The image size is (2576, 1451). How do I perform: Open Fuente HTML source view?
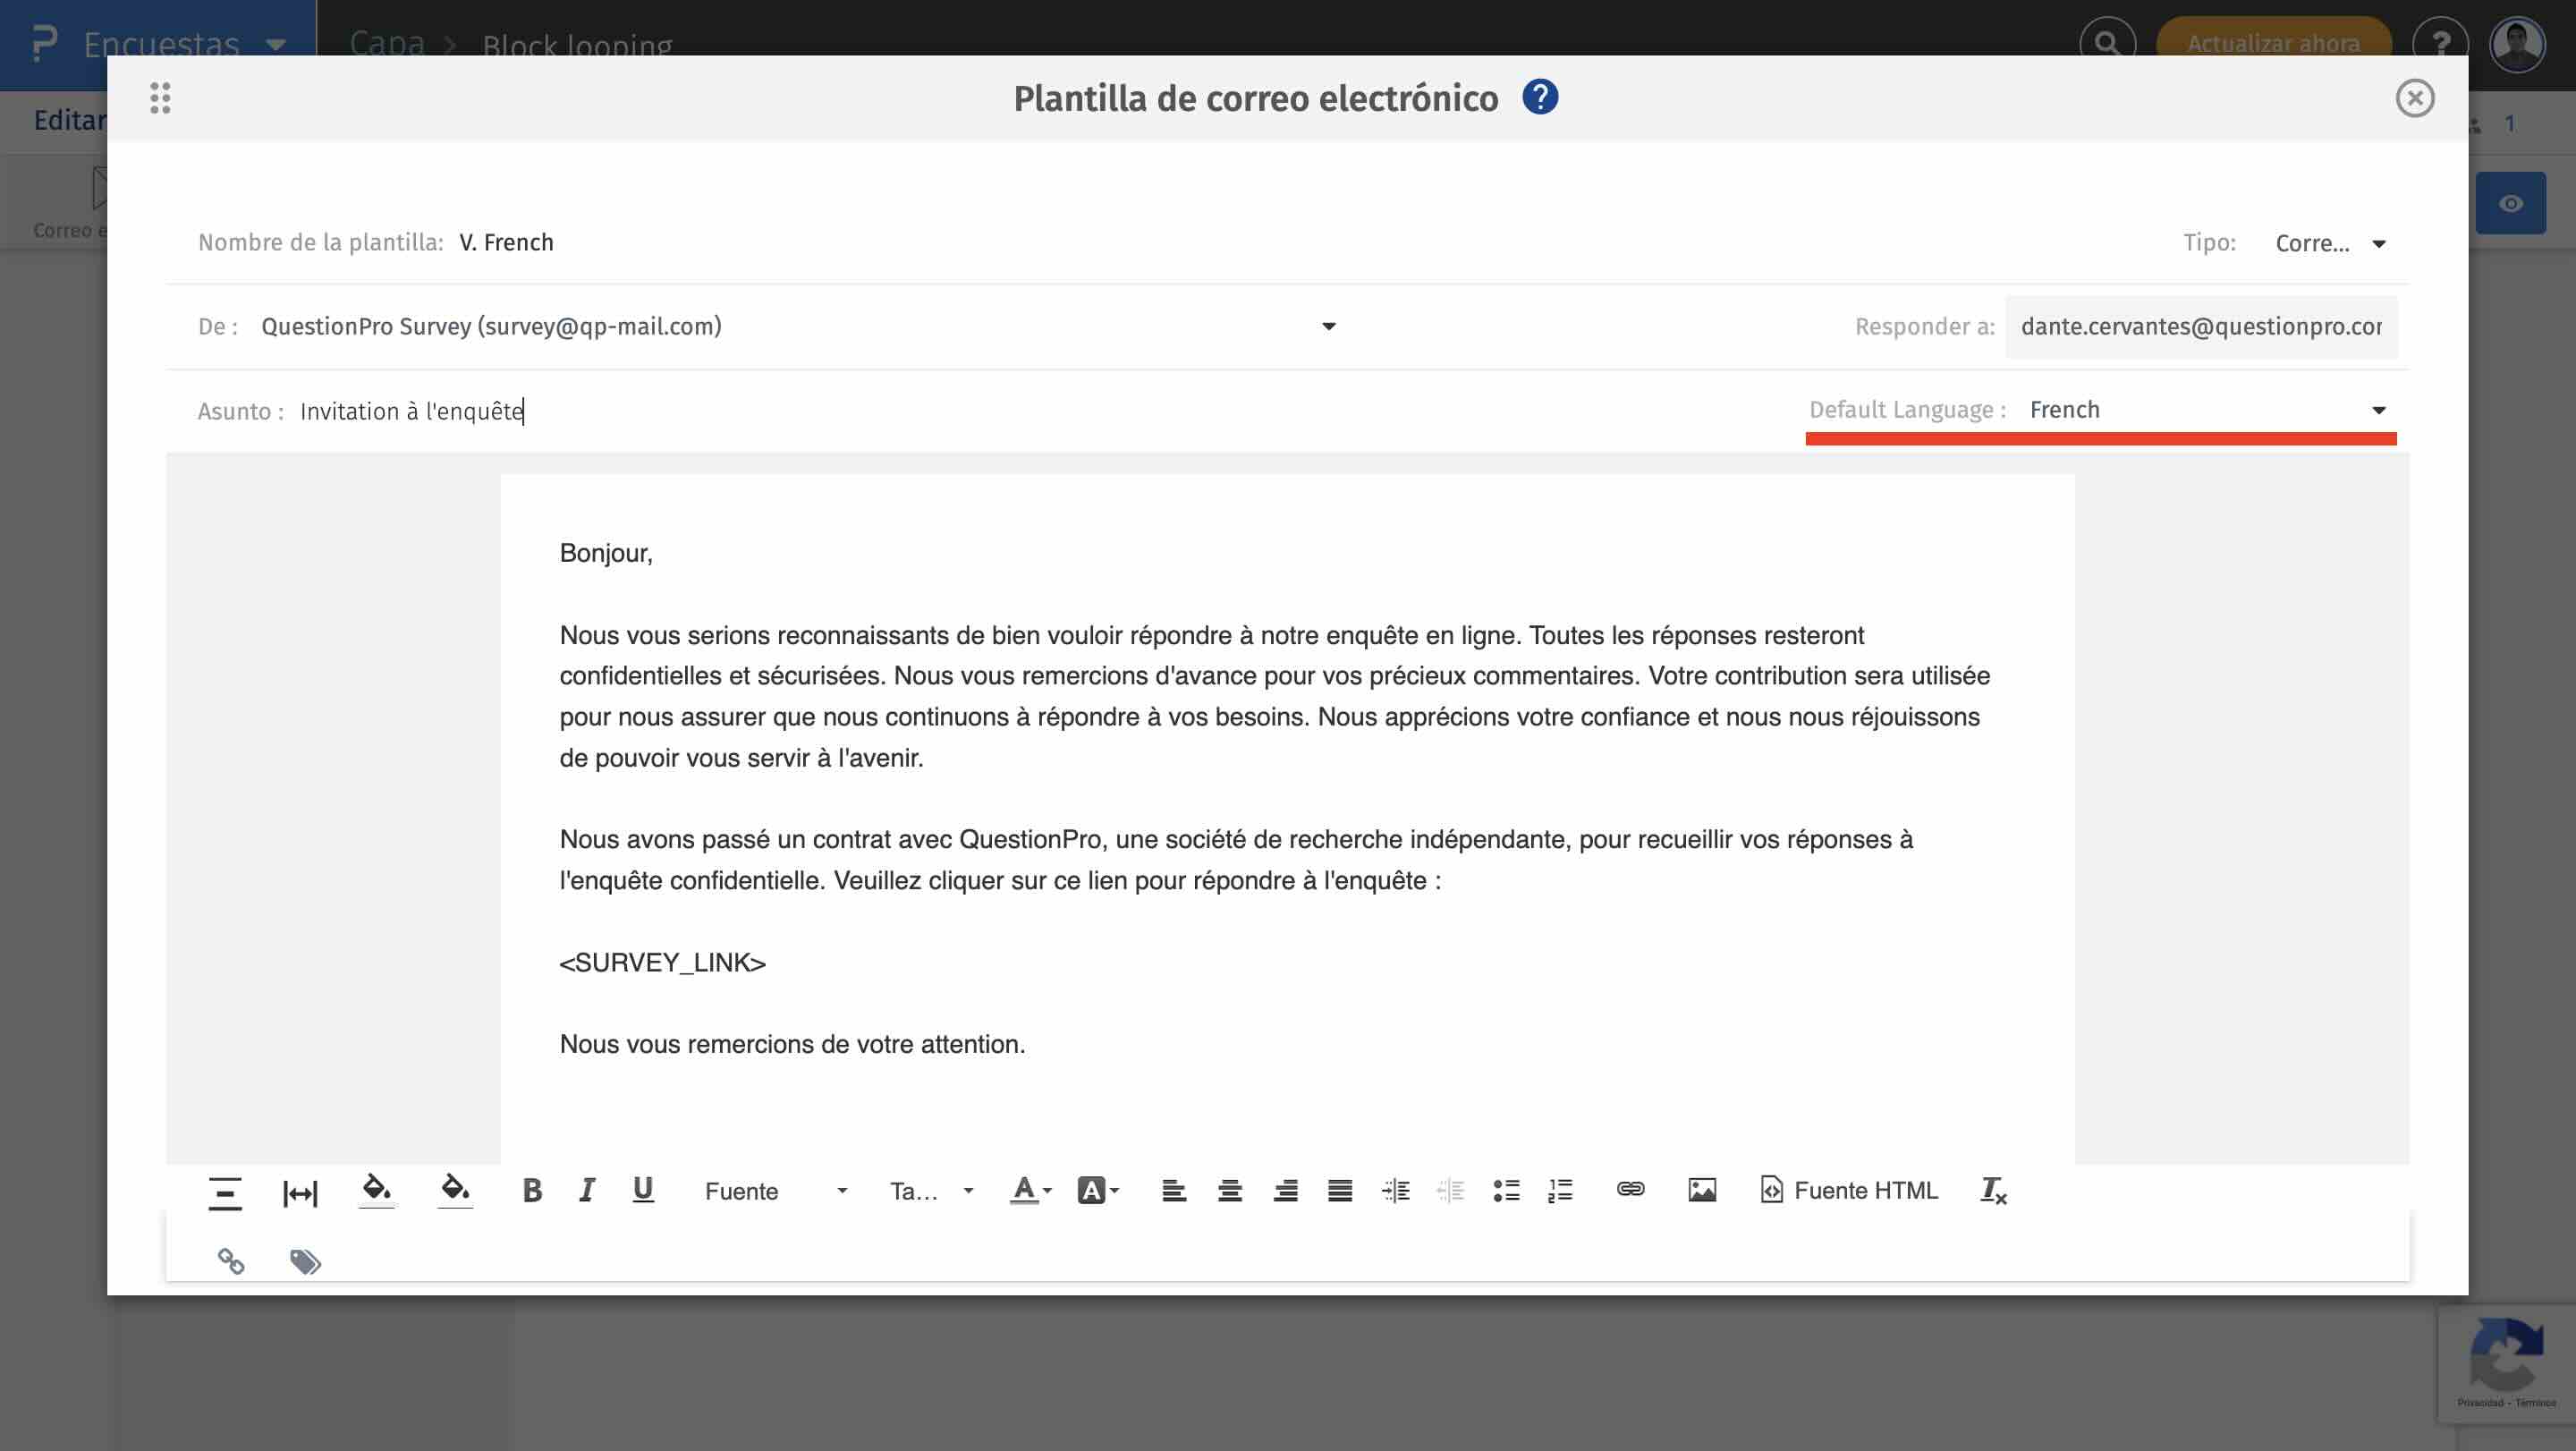click(x=1848, y=1190)
